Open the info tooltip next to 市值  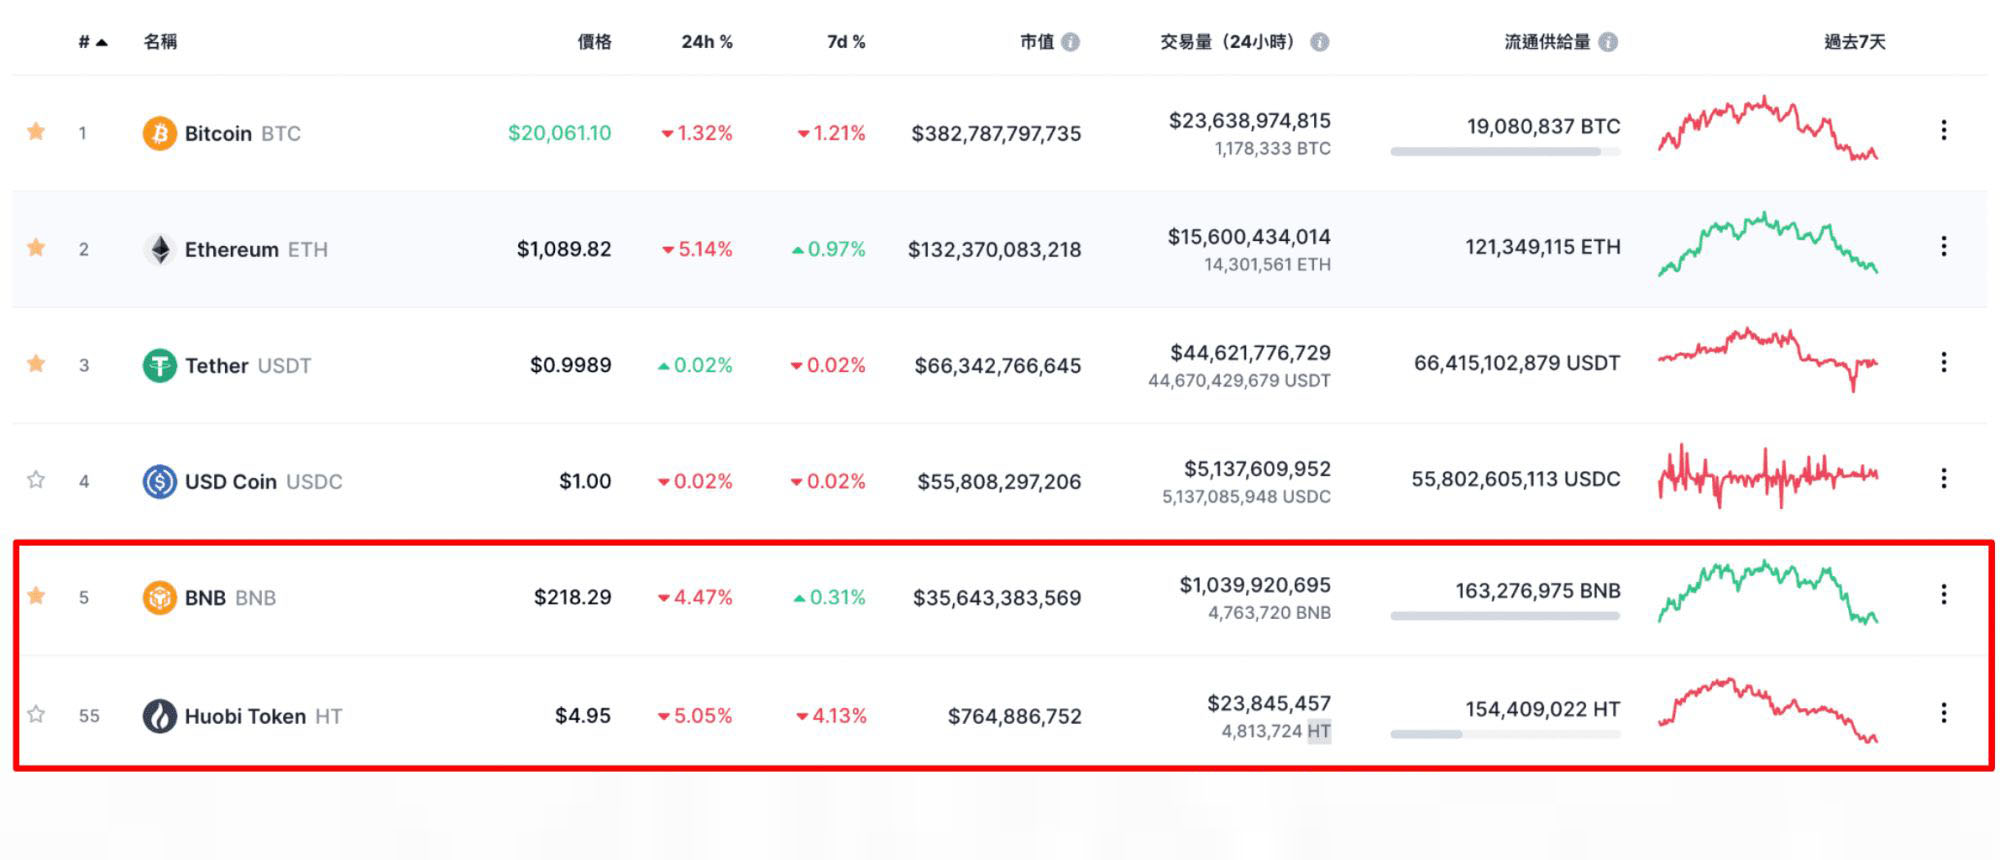1070,42
